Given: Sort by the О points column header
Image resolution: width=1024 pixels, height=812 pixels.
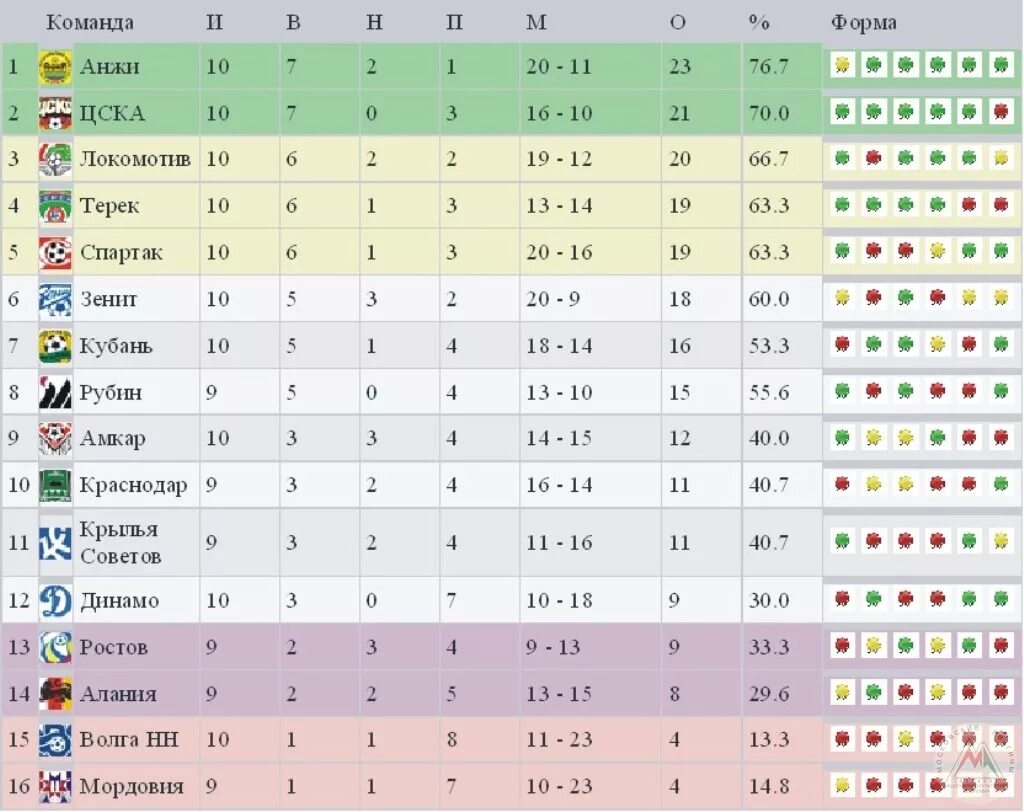Looking at the screenshot, I should click(678, 22).
